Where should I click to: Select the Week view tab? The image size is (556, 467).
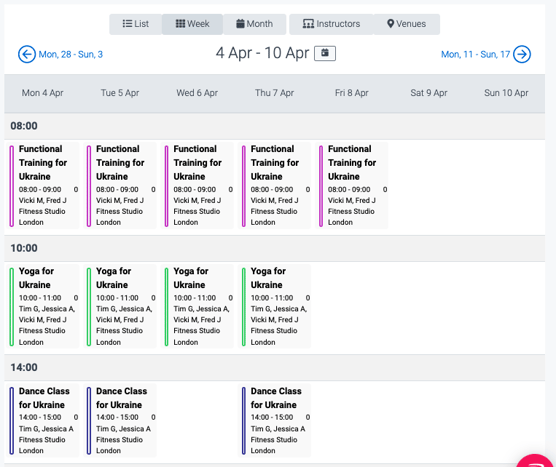(193, 24)
